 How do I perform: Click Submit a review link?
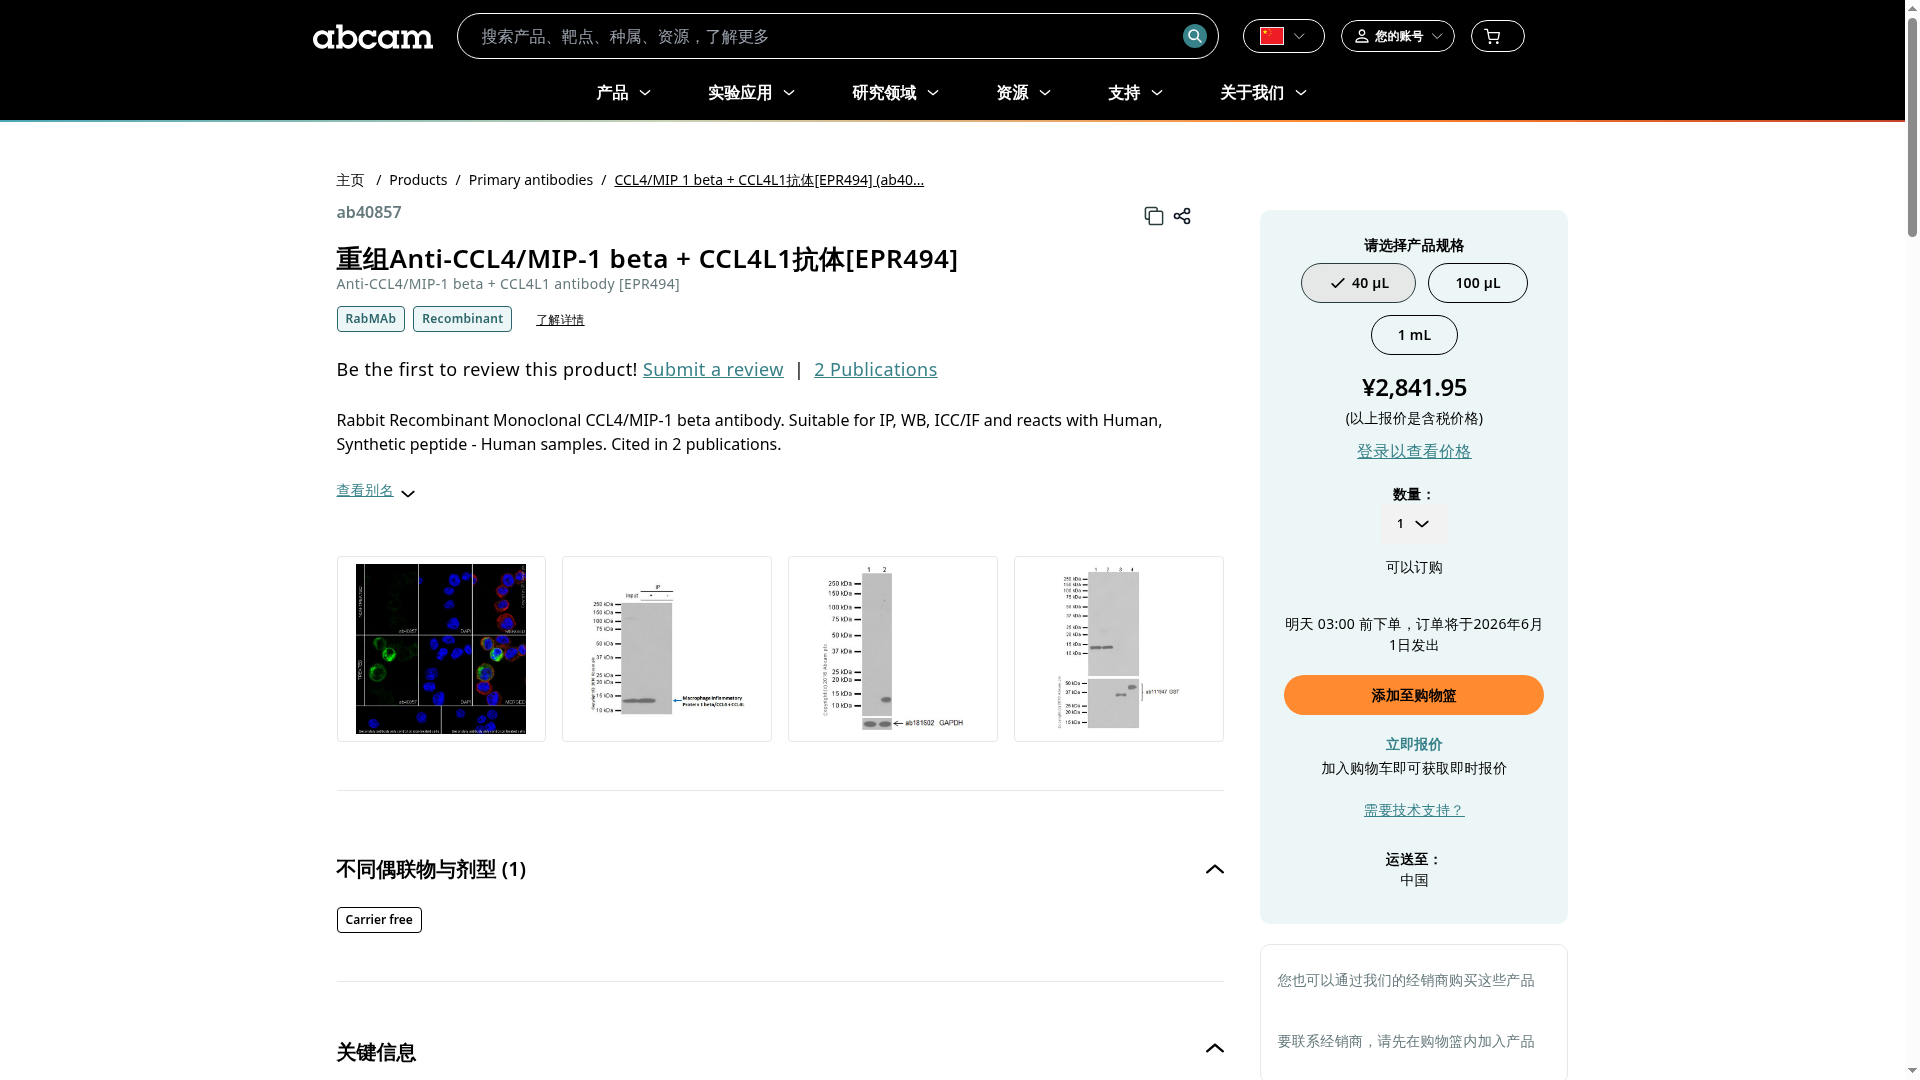pos(713,370)
